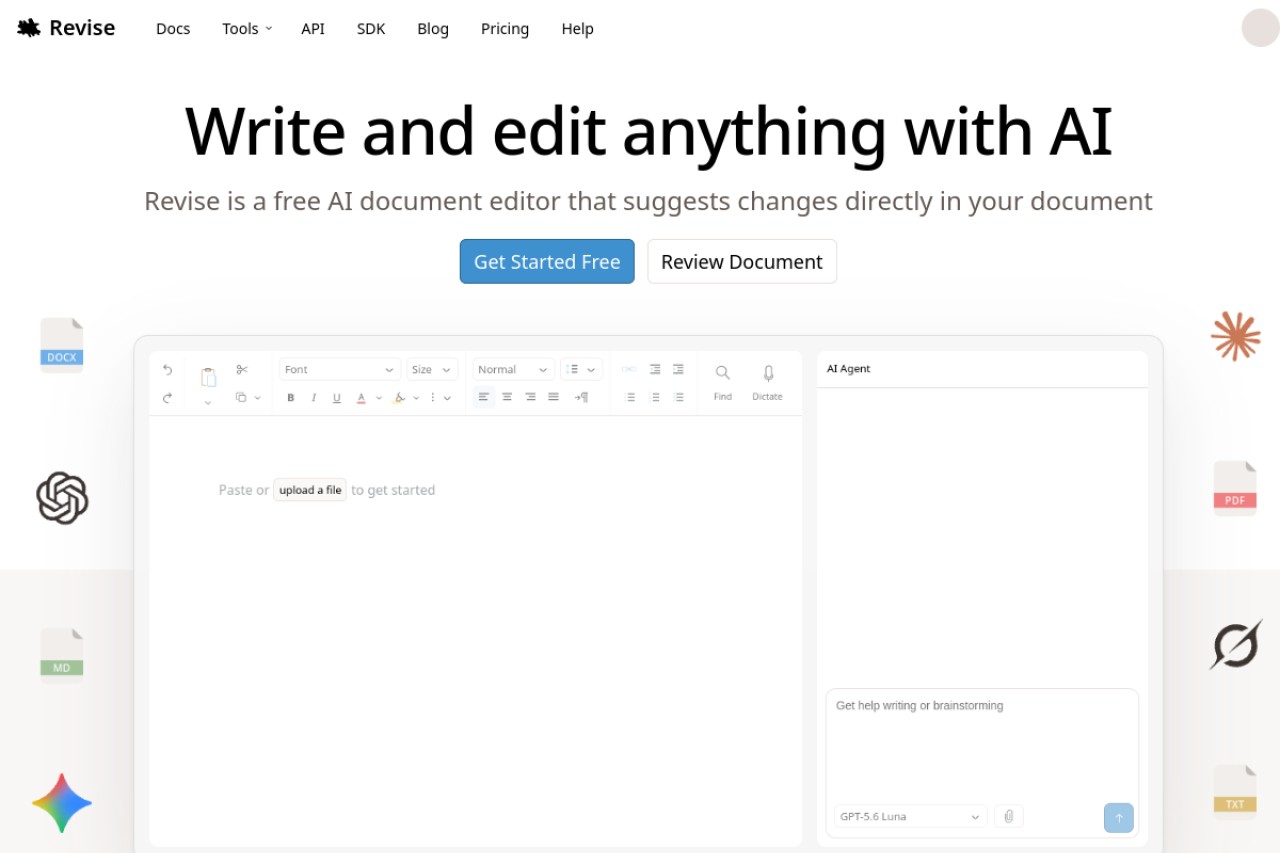Open more formatting options (three dots)
Image resolution: width=1280 pixels, height=853 pixels.
click(433, 397)
